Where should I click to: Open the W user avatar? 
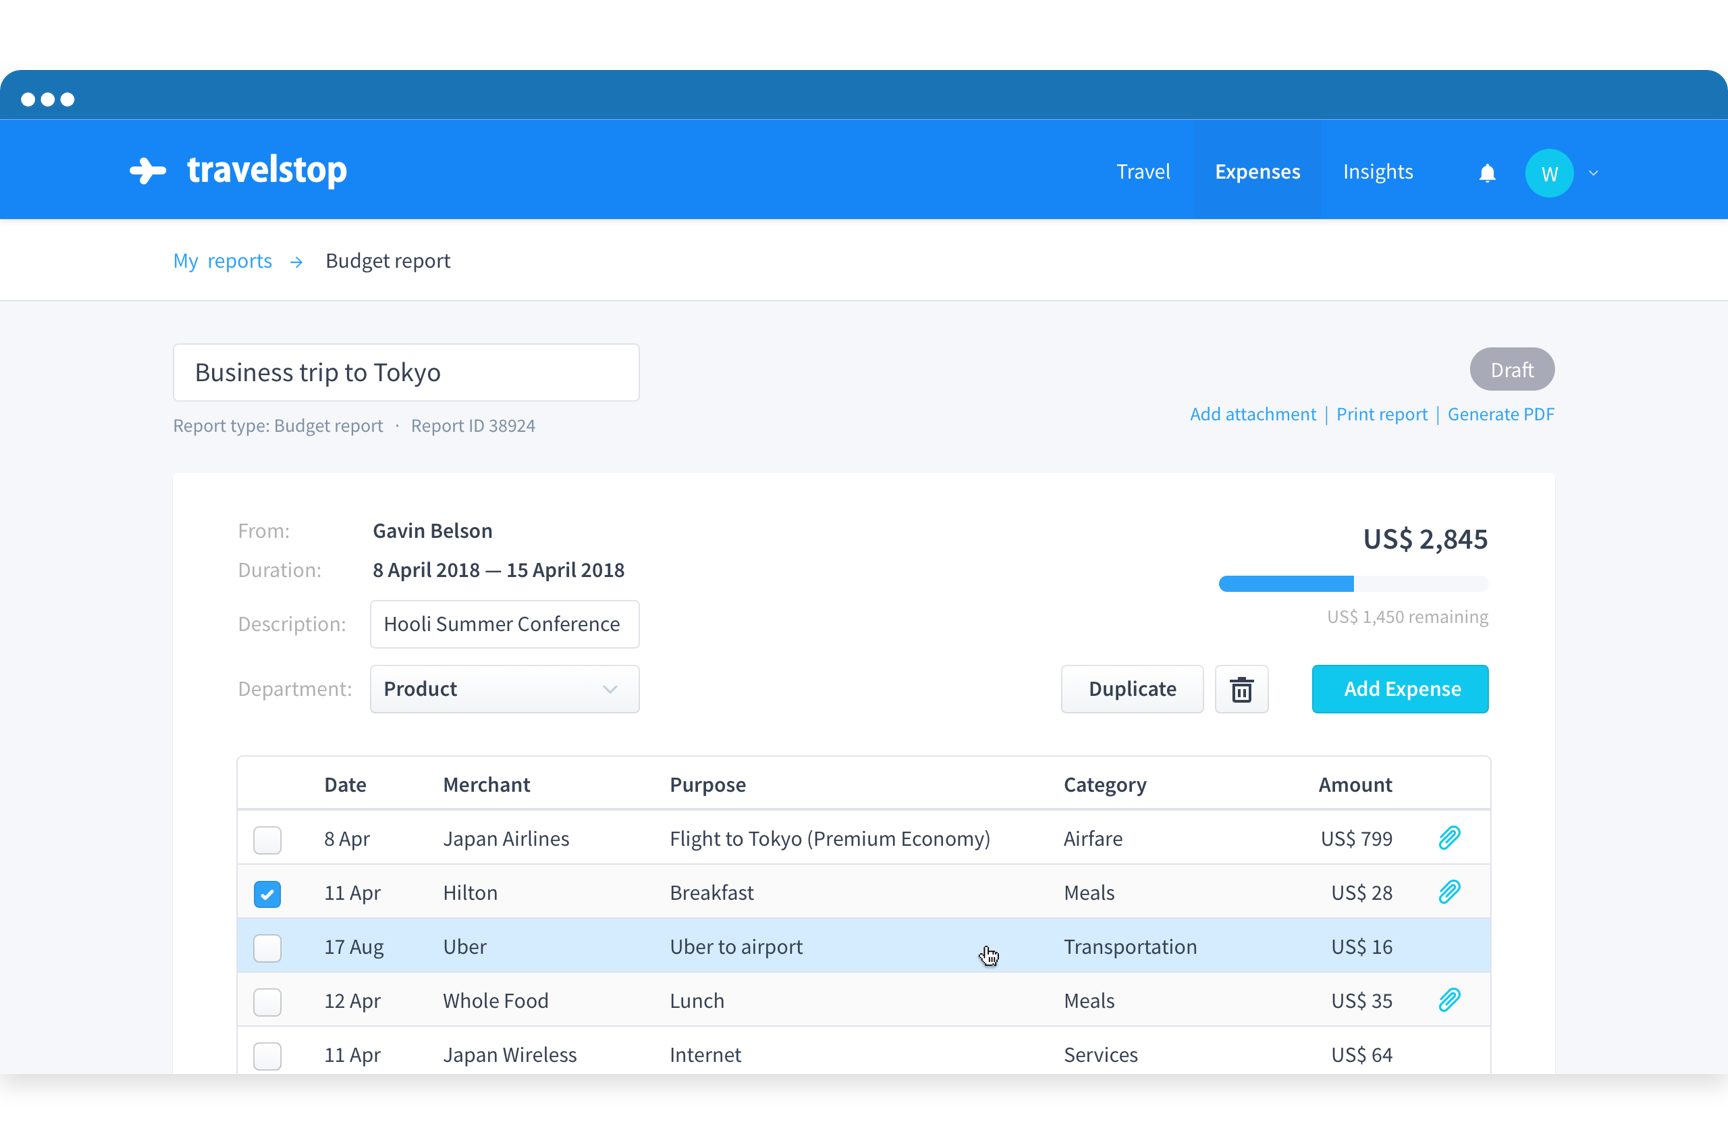(x=1549, y=173)
